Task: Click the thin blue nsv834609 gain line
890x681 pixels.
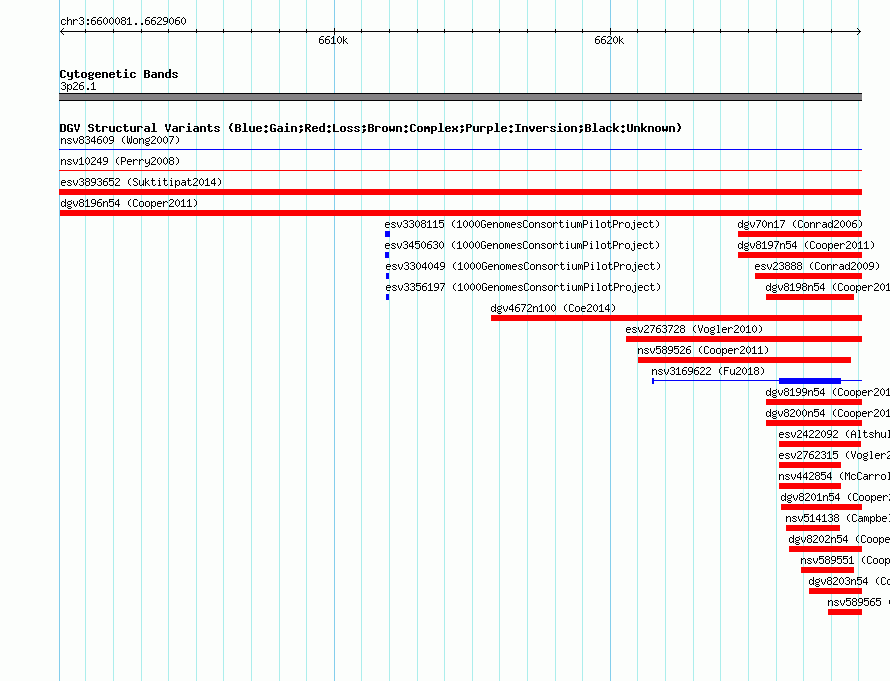Action: pyautogui.click(x=460, y=150)
